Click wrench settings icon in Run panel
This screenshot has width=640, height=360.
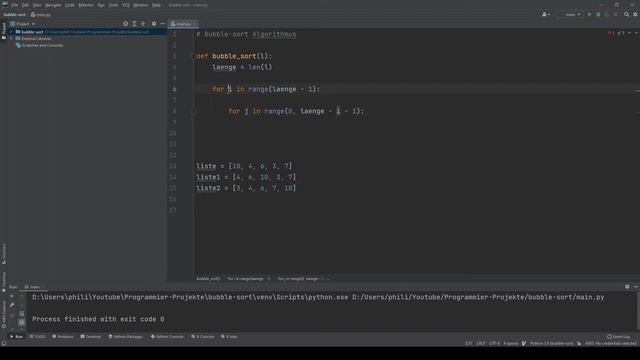(12, 305)
